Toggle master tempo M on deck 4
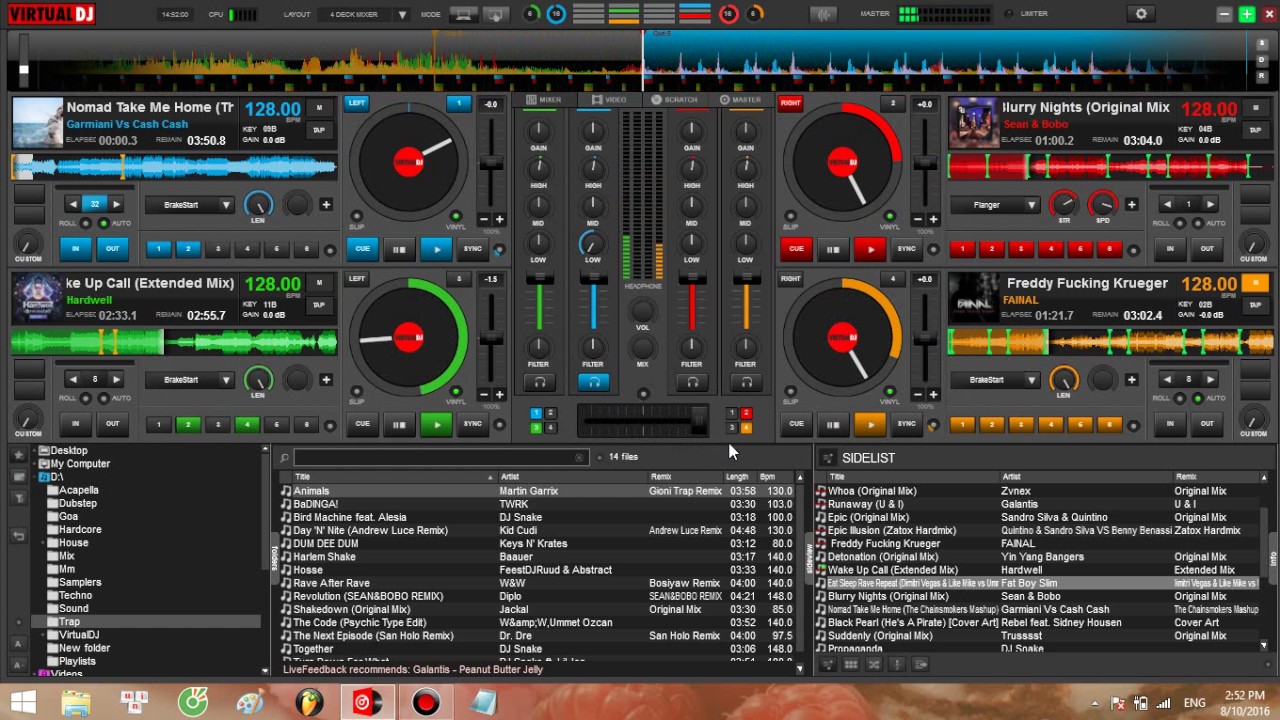Image resolution: width=1280 pixels, height=720 pixels. (x=1255, y=283)
